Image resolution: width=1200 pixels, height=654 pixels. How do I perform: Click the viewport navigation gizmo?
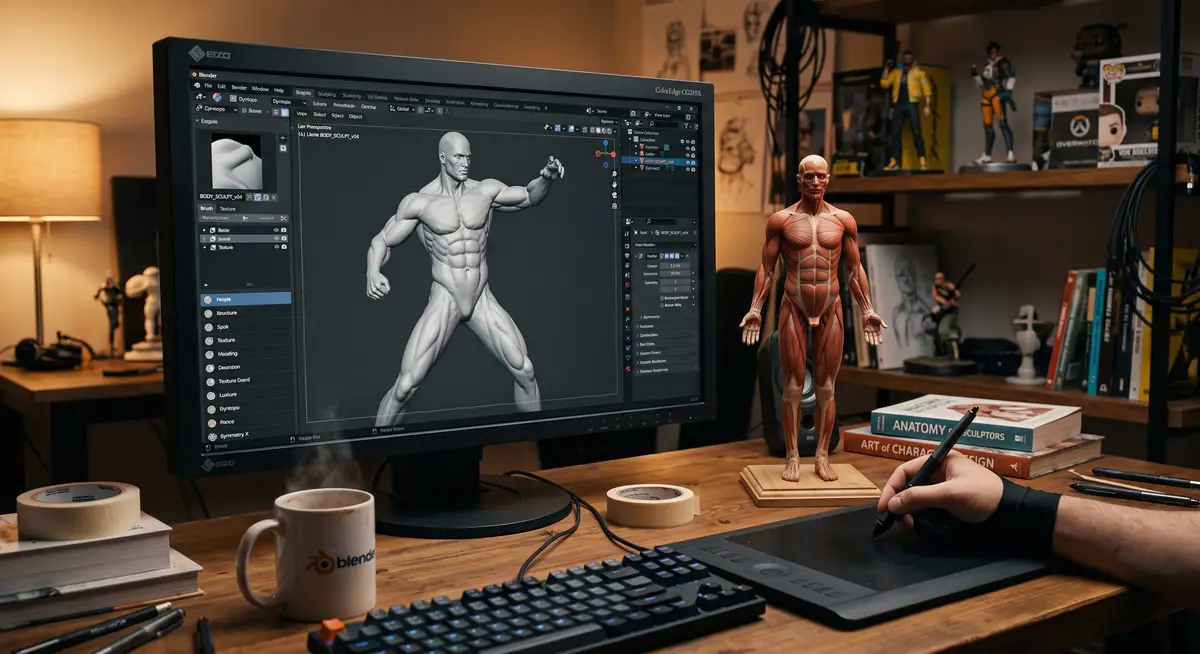click(x=606, y=153)
